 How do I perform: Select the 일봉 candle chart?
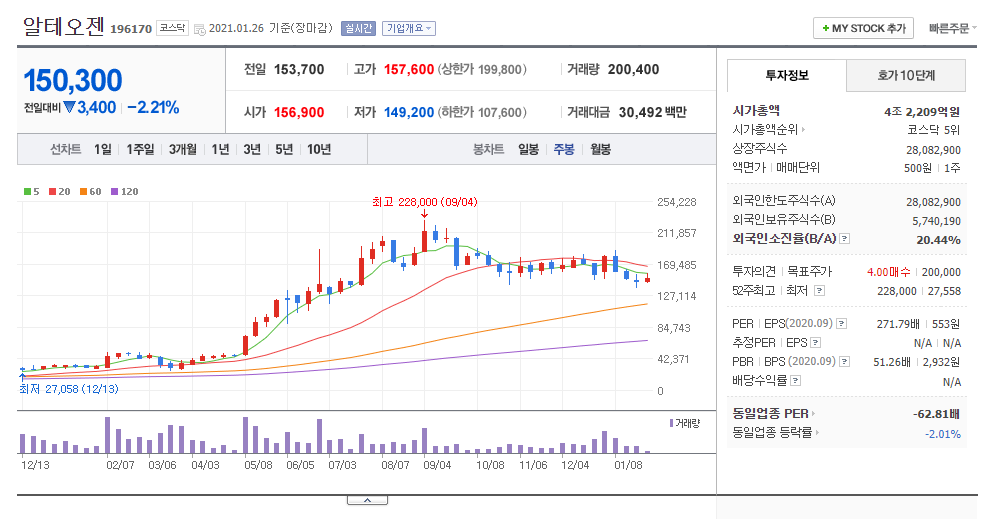pyautogui.click(x=528, y=149)
